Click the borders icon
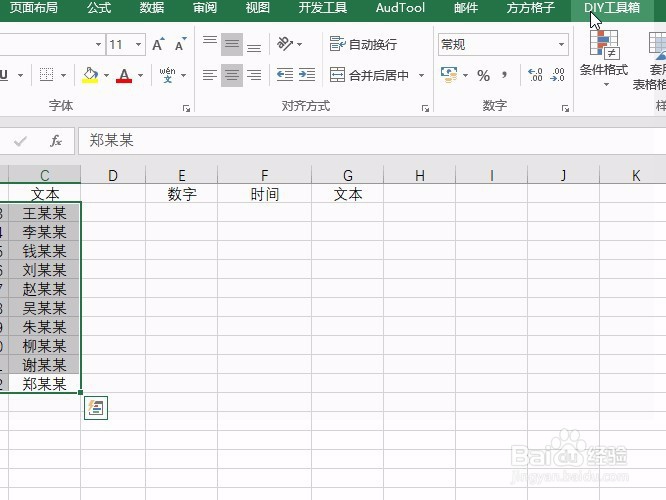Screen dimensions: 666x500 [46, 75]
